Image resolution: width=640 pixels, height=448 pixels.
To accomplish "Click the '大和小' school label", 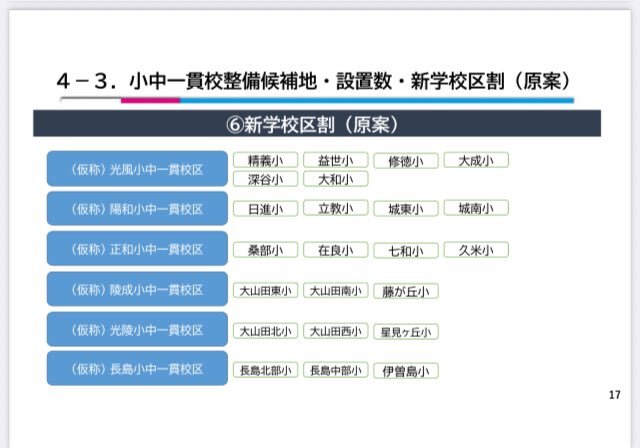I will (336, 179).
